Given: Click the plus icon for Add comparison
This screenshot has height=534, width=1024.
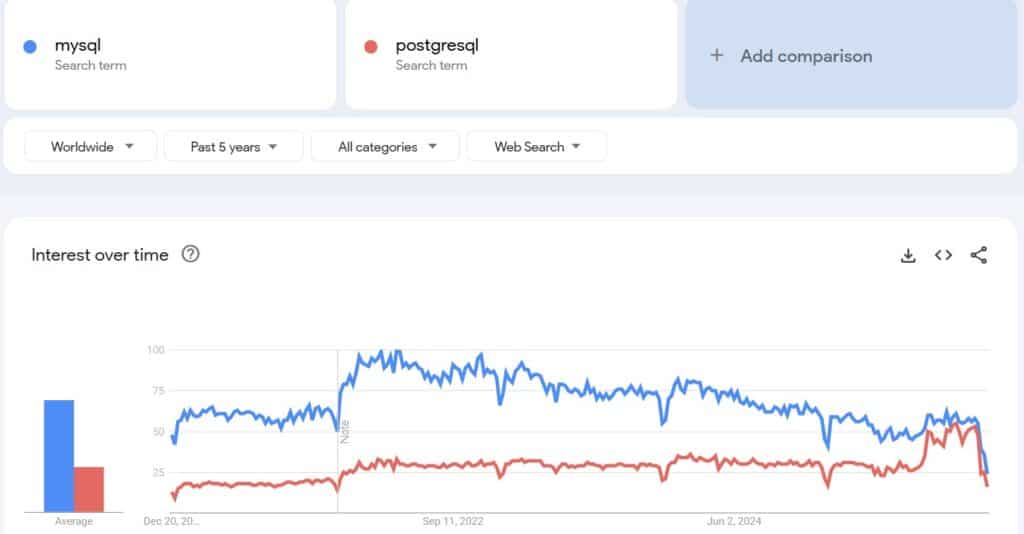Looking at the screenshot, I should click(x=716, y=56).
